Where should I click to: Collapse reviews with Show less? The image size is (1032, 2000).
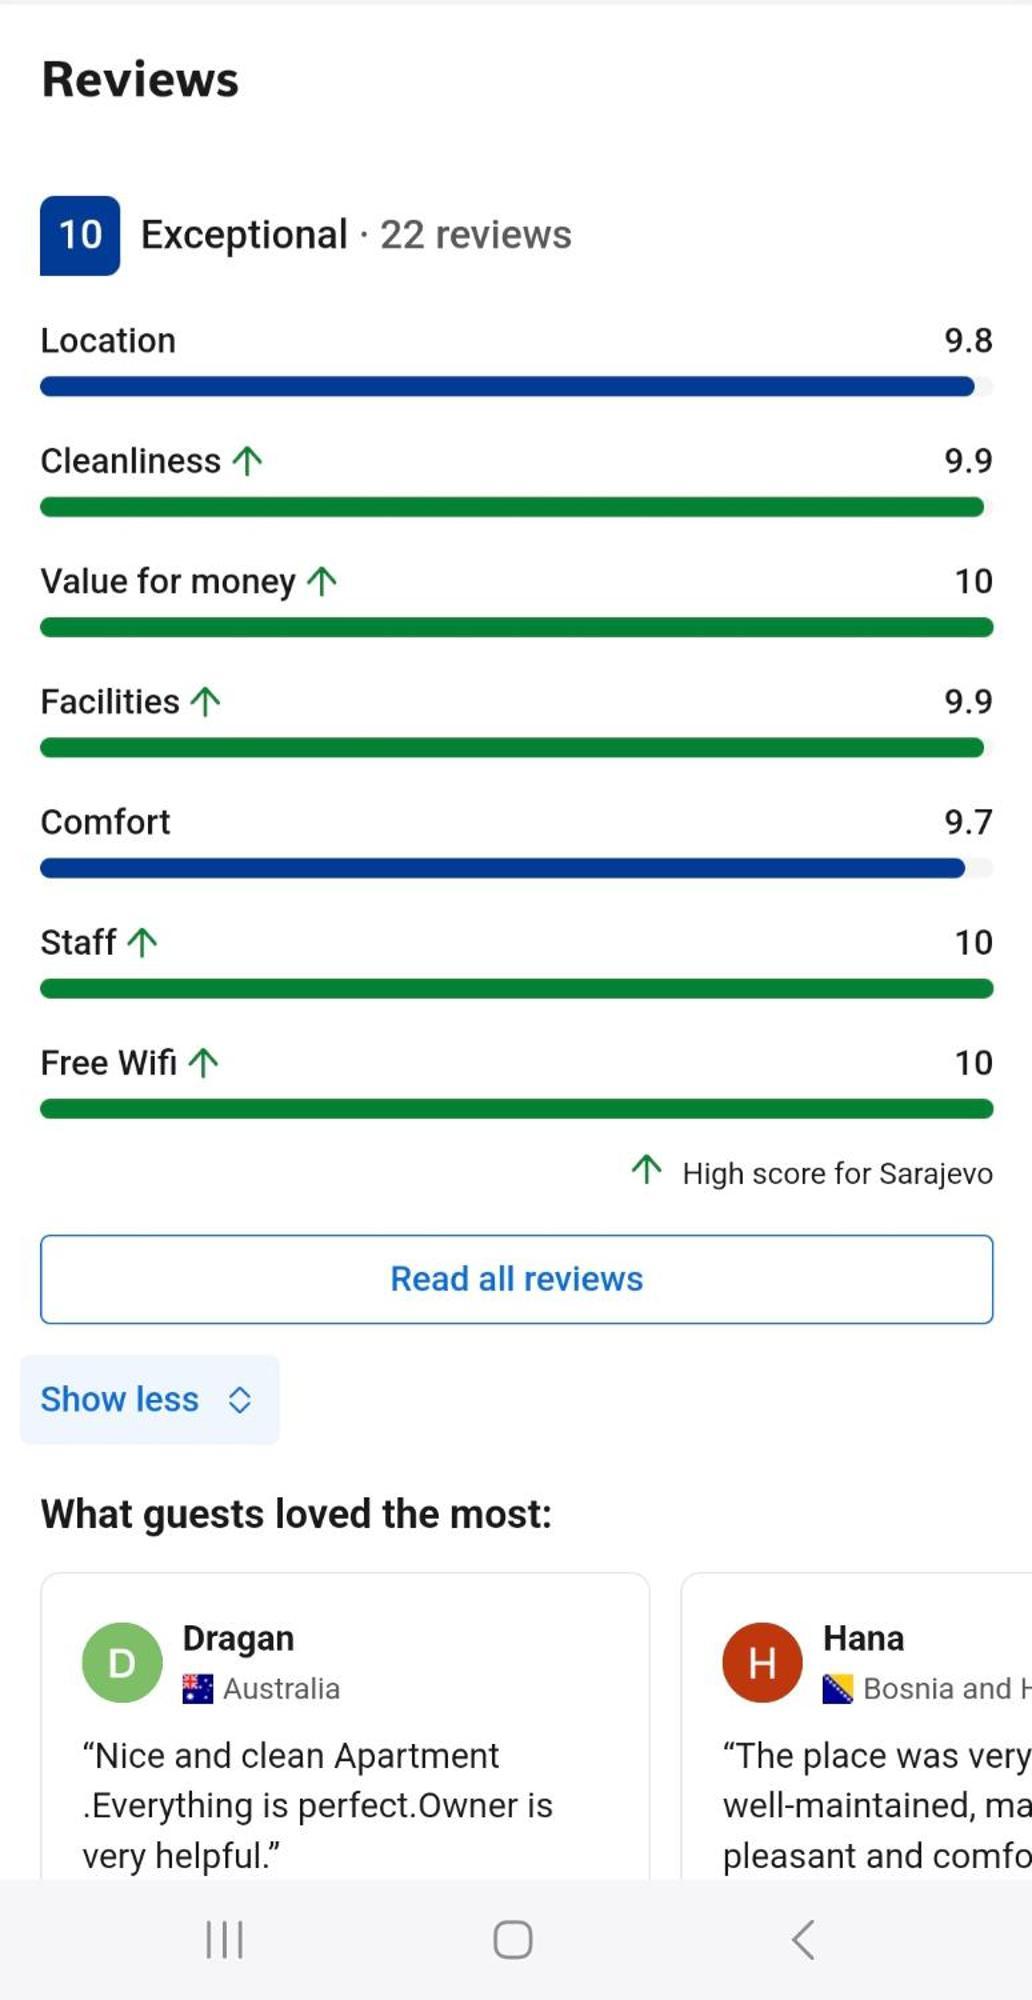point(149,1400)
